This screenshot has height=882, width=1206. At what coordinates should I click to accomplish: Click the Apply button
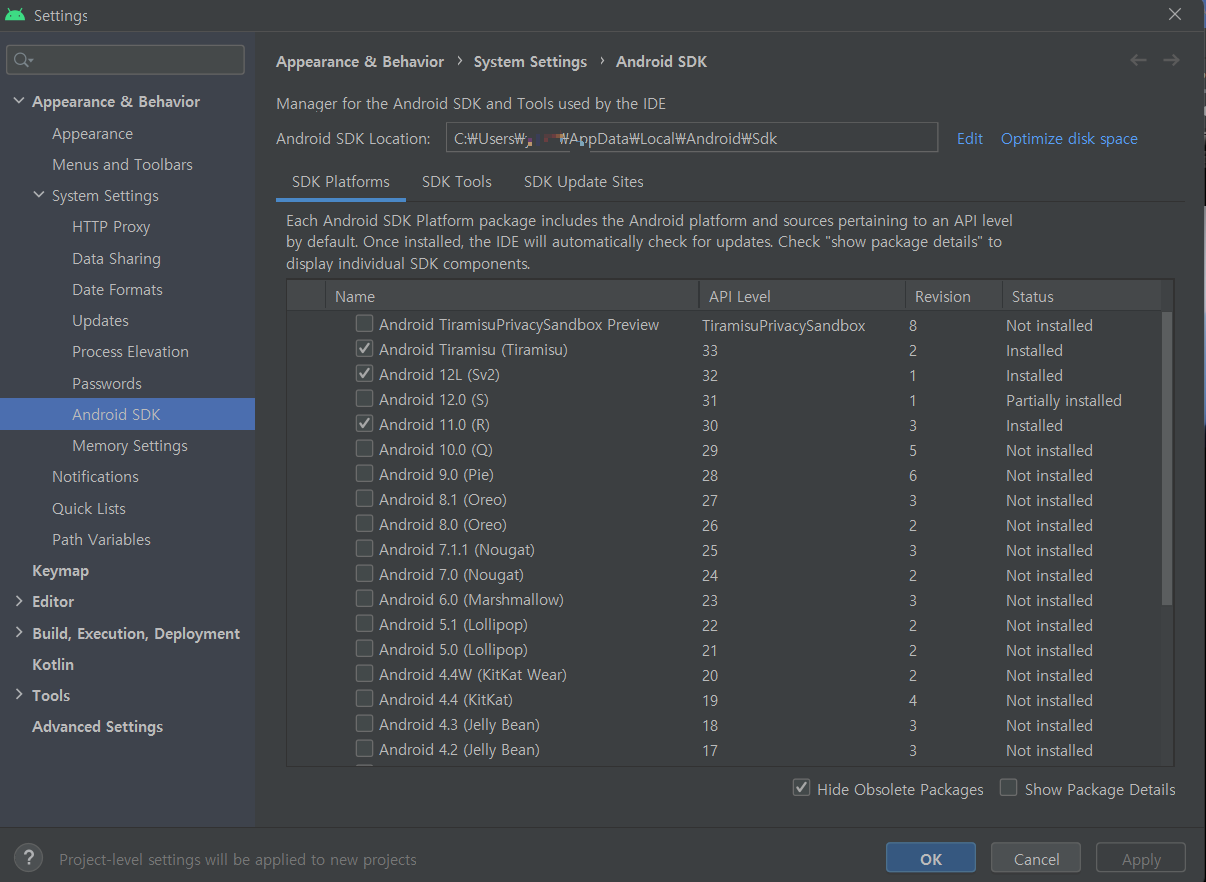point(1141,859)
